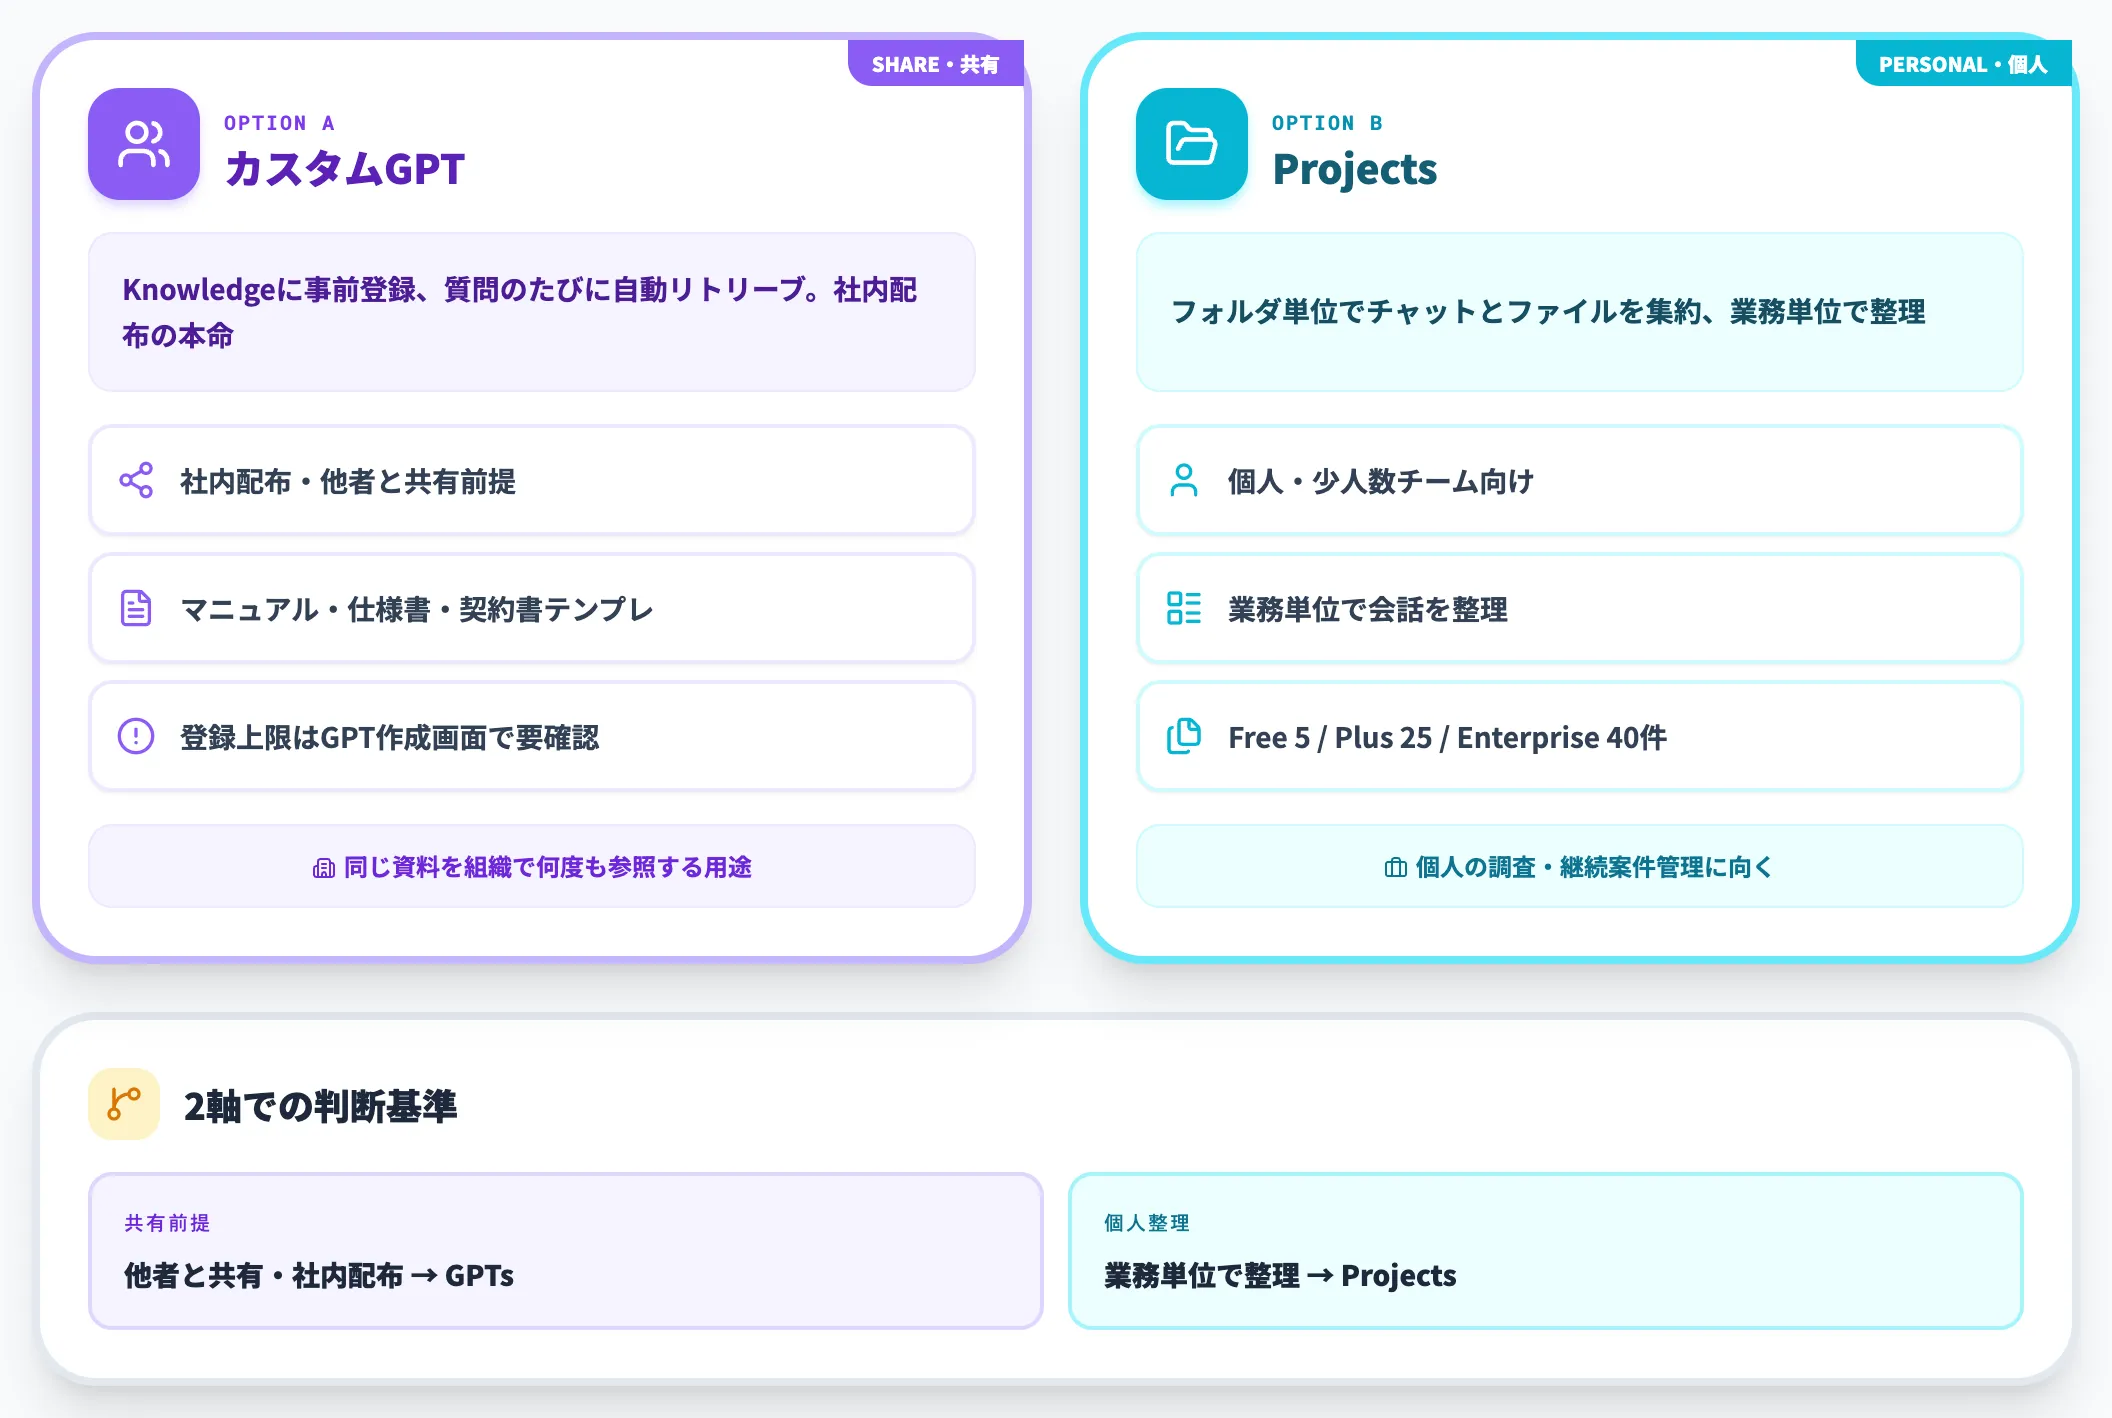The image size is (2112, 1418).
Task: Click the building icon before 同じ資料を組織で
Action: pyautogui.click(x=323, y=868)
